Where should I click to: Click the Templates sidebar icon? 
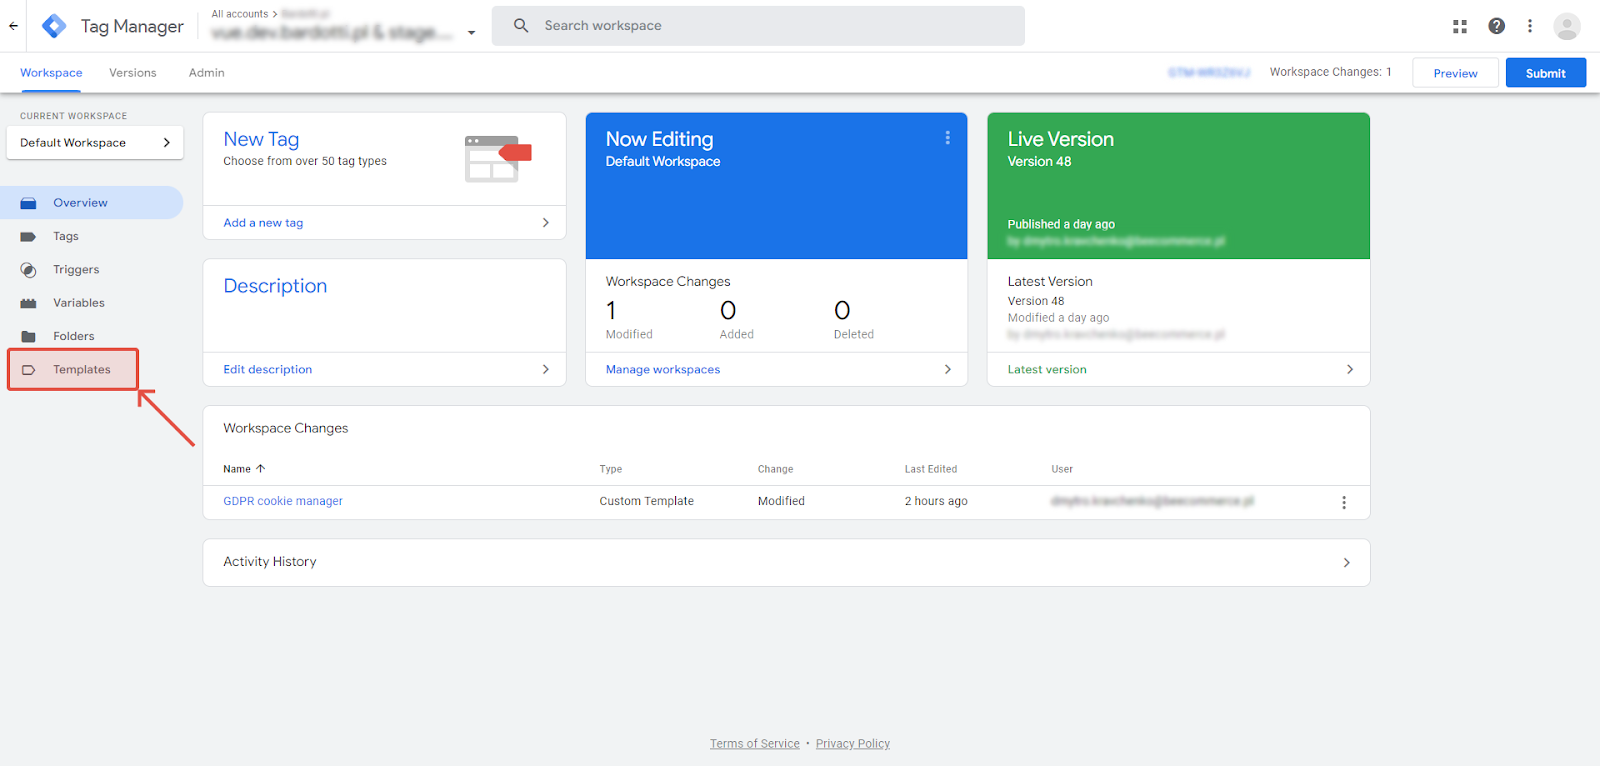(x=29, y=370)
